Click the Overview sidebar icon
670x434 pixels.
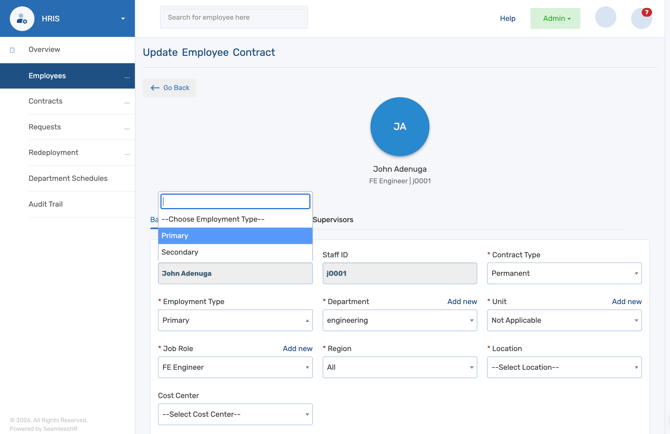pyautogui.click(x=12, y=50)
